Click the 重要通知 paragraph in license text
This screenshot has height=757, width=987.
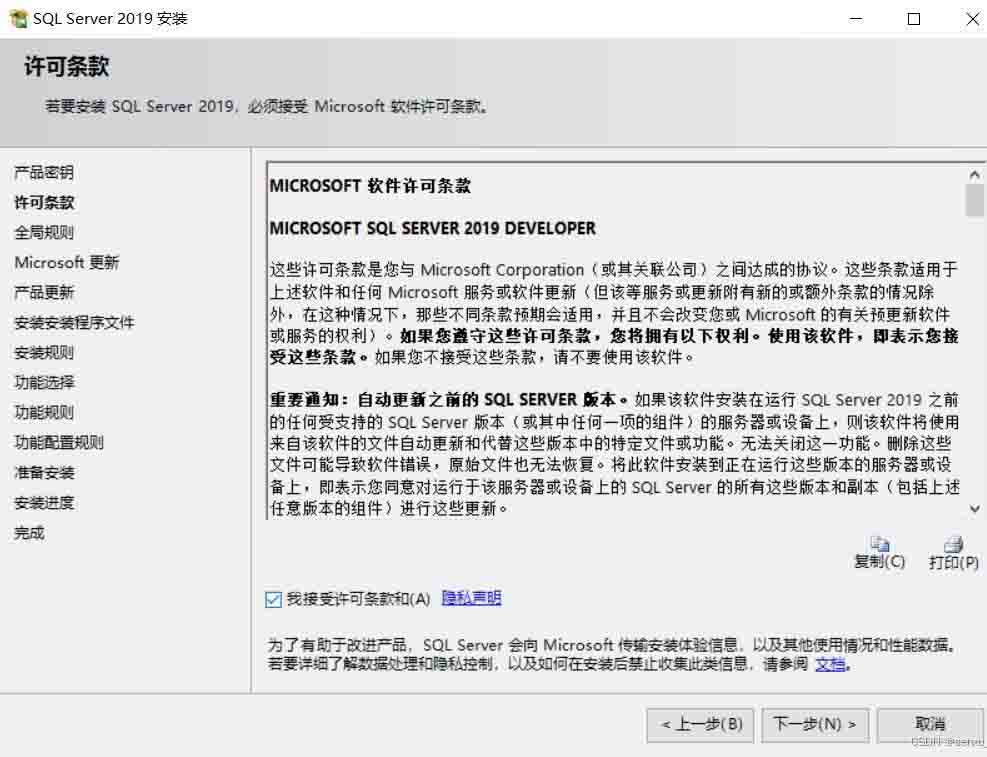coord(614,454)
